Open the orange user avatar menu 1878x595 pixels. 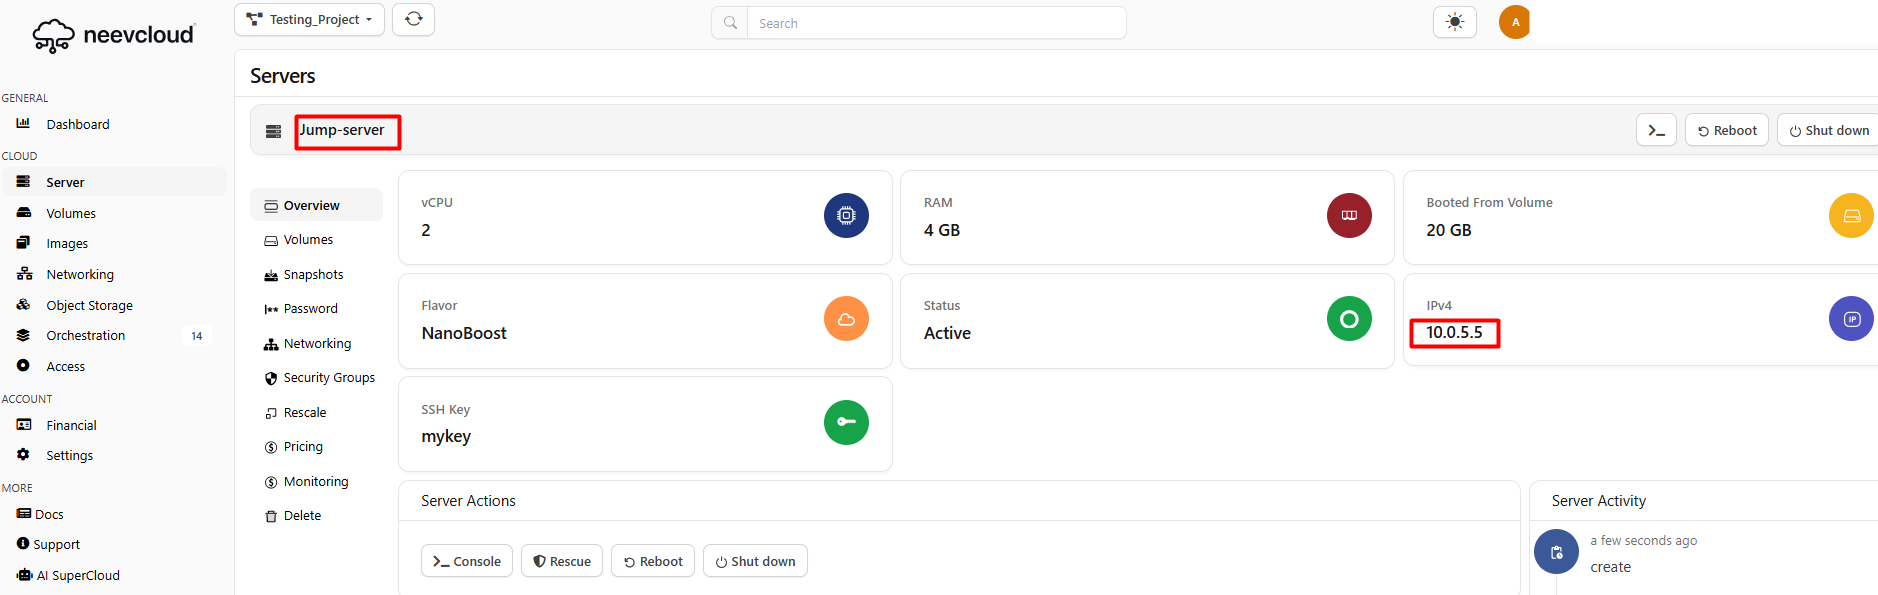tap(1514, 22)
